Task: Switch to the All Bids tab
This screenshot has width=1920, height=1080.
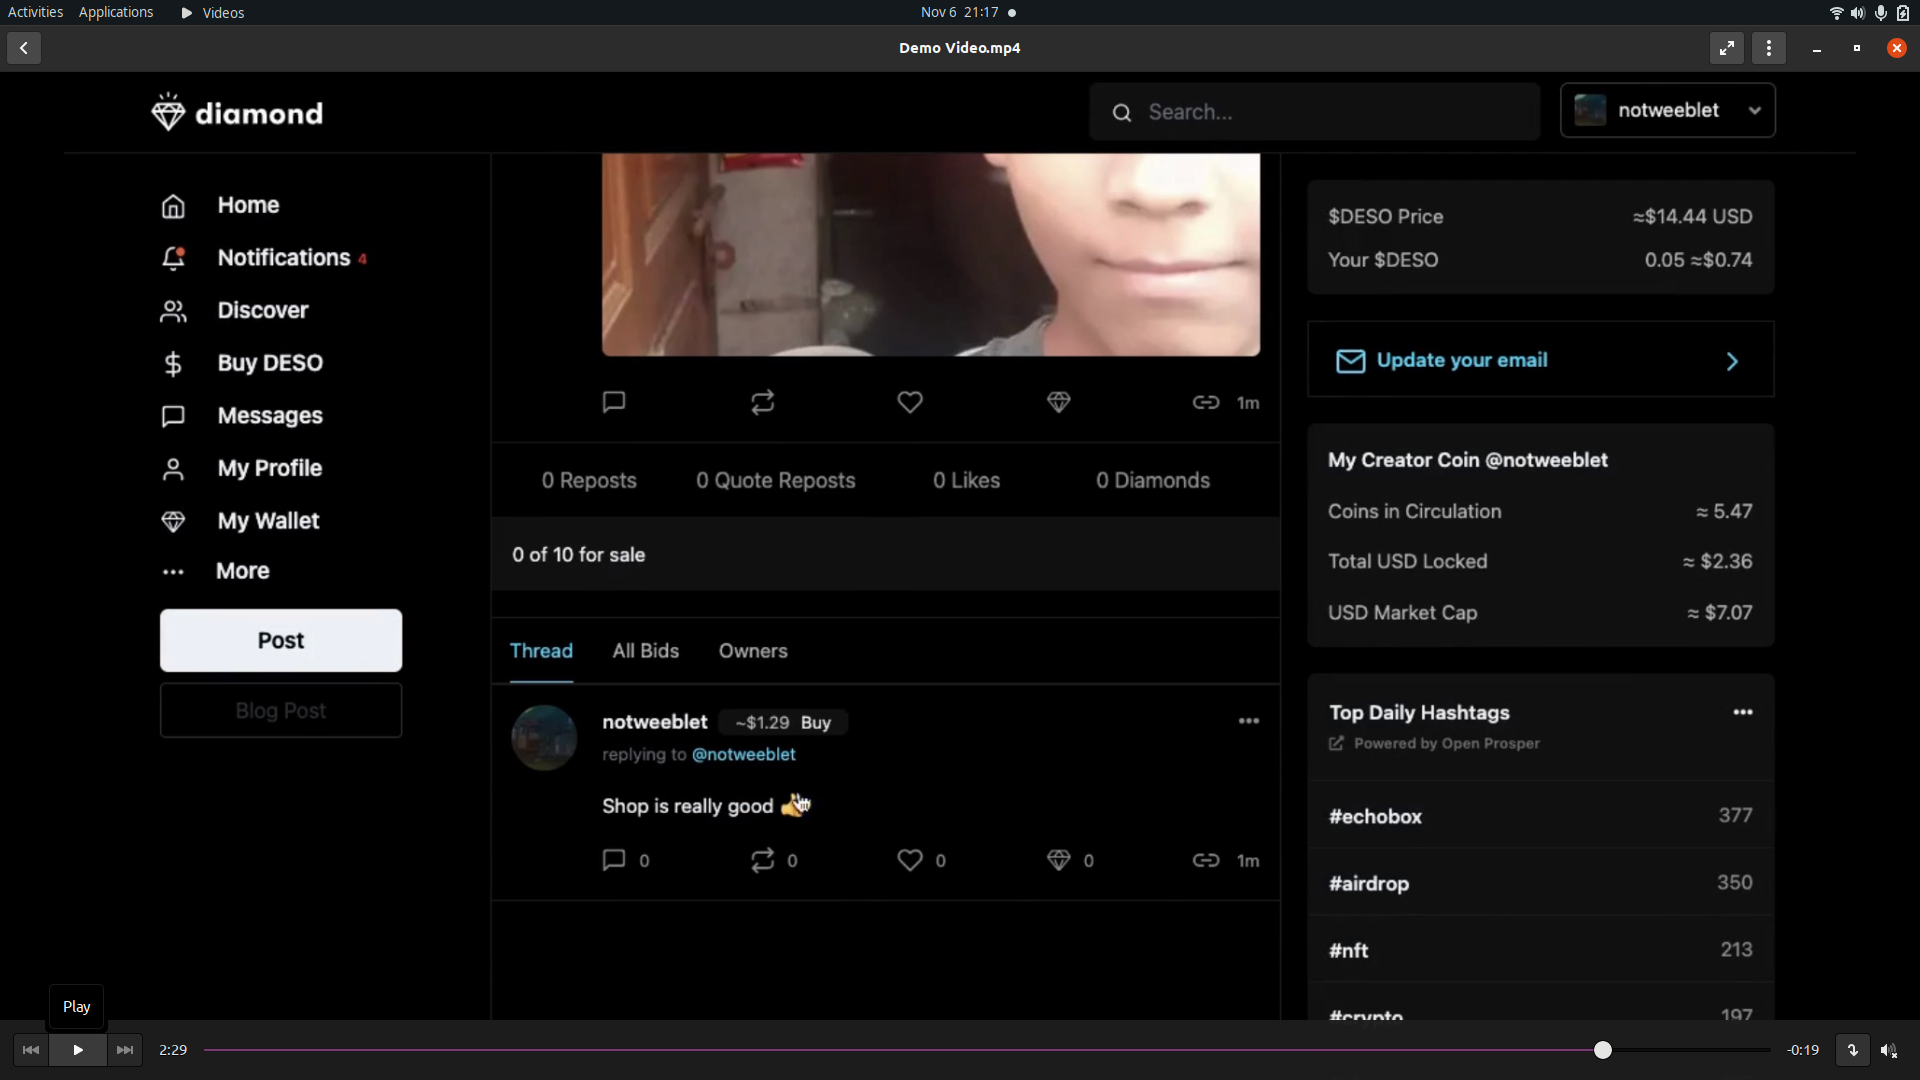Action: click(646, 651)
